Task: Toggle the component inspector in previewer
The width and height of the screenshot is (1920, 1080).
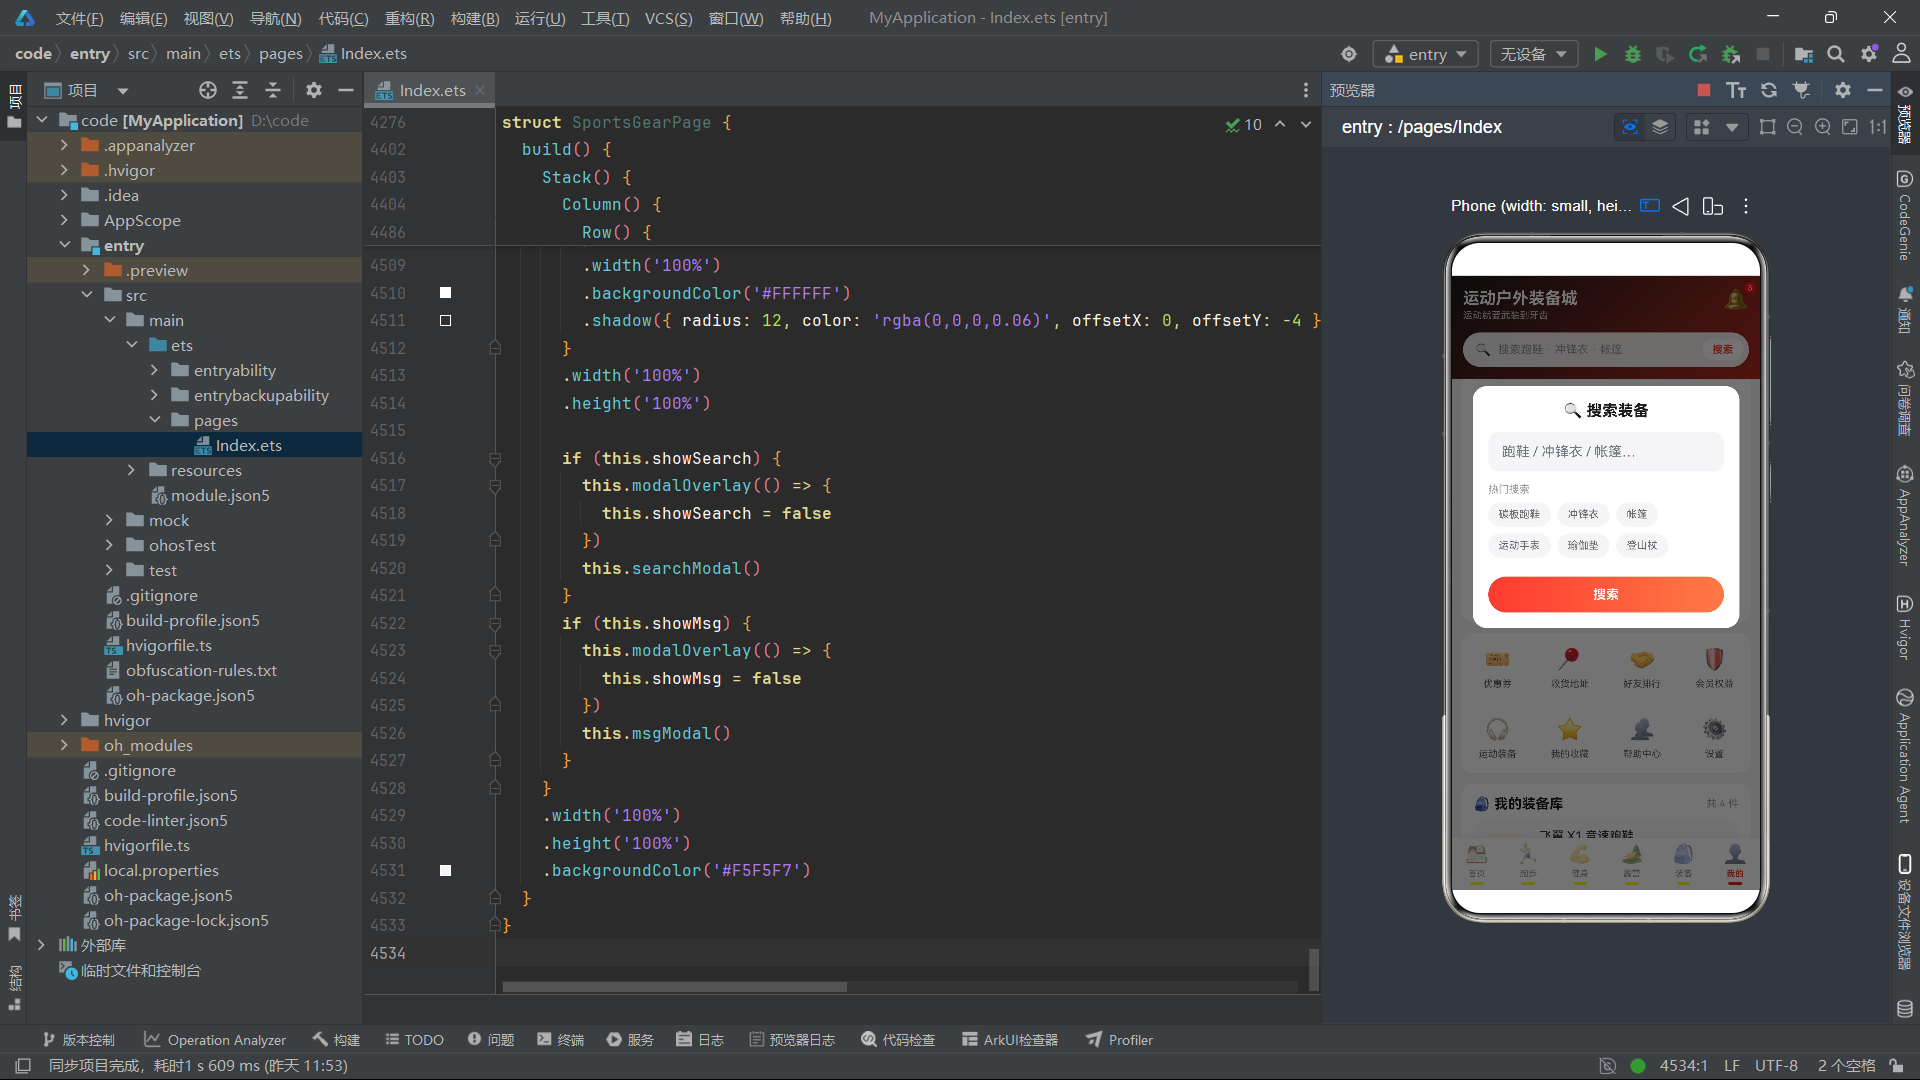Action: click(1630, 127)
